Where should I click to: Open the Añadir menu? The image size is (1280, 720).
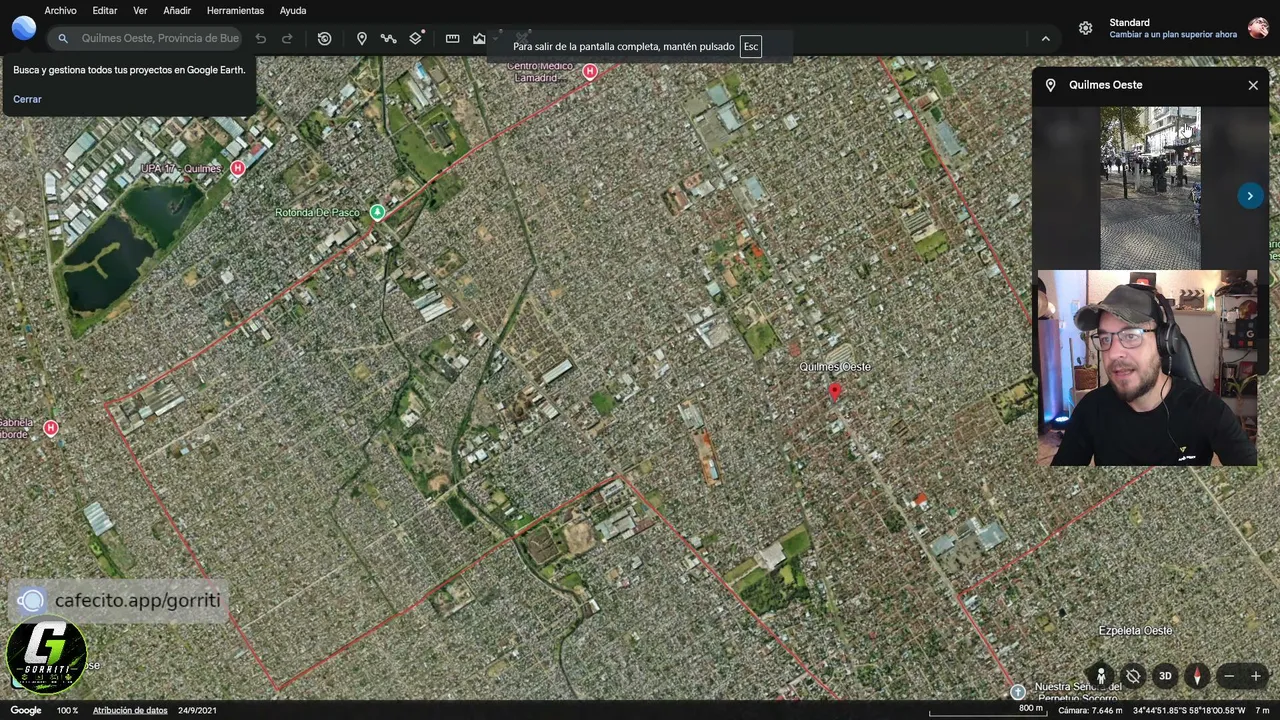click(x=177, y=10)
